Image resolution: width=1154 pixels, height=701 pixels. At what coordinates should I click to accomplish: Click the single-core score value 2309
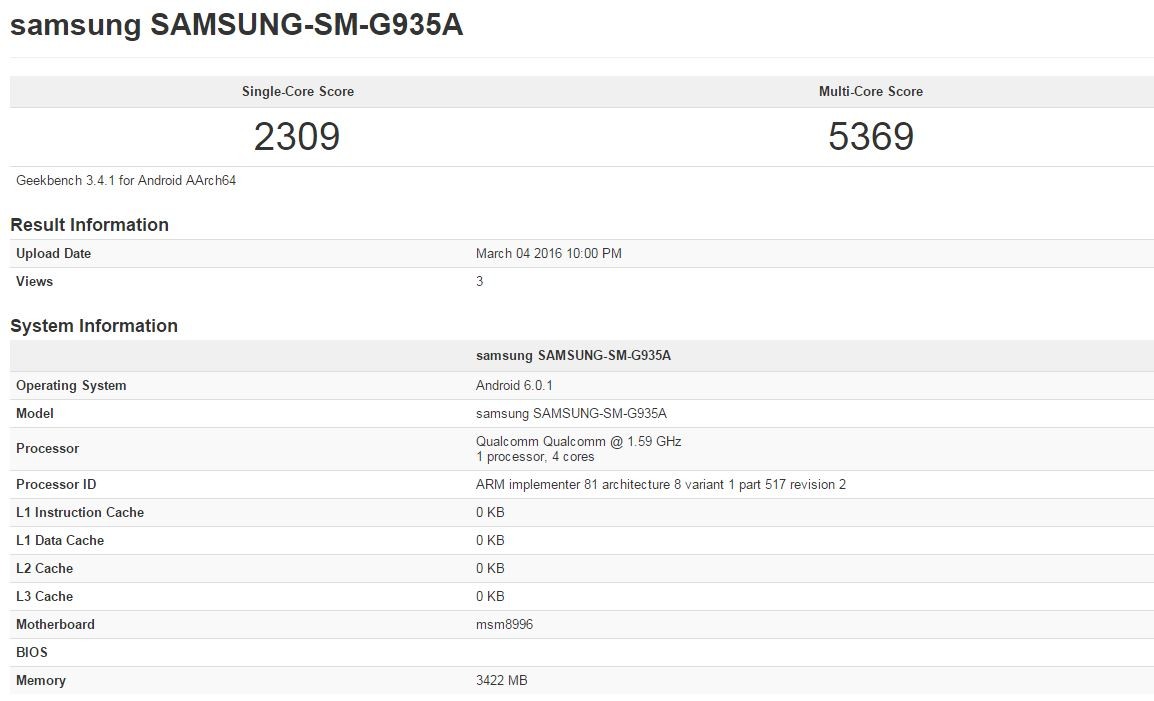coord(297,136)
